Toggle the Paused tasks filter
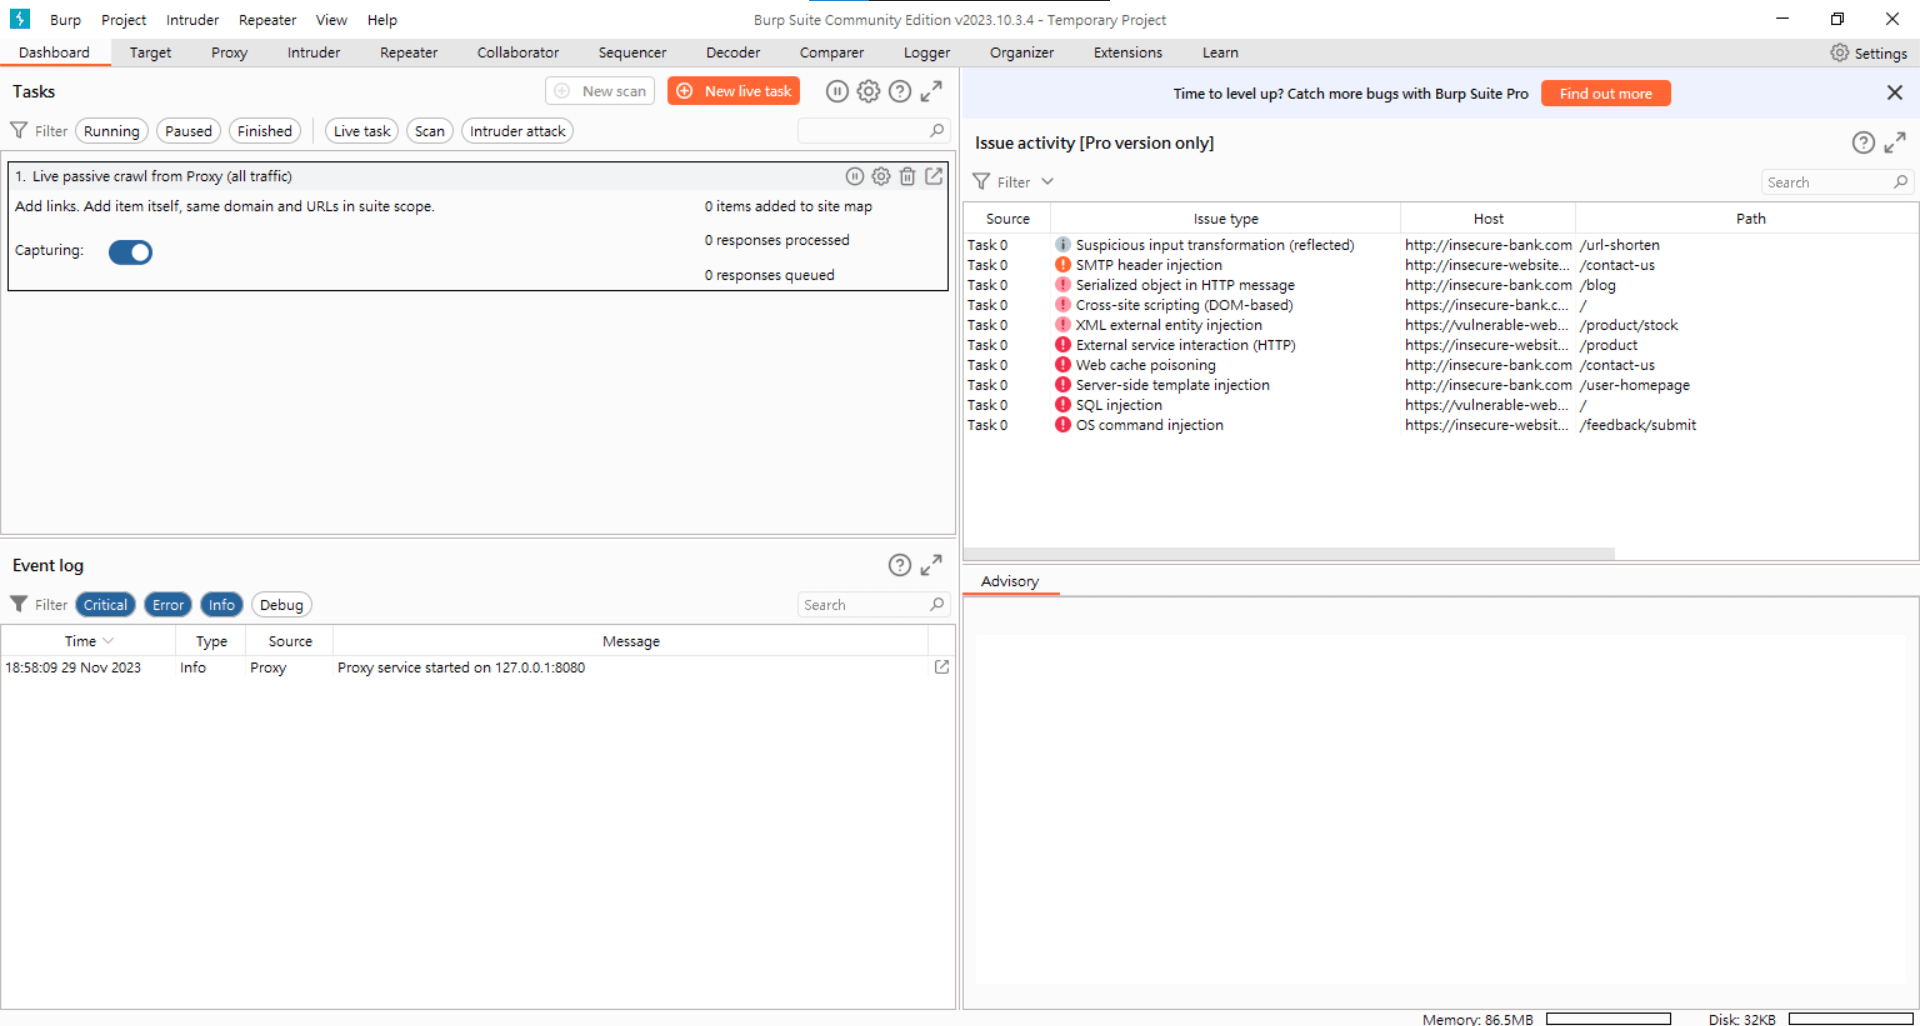Image resolution: width=1920 pixels, height=1026 pixels. coord(188,131)
